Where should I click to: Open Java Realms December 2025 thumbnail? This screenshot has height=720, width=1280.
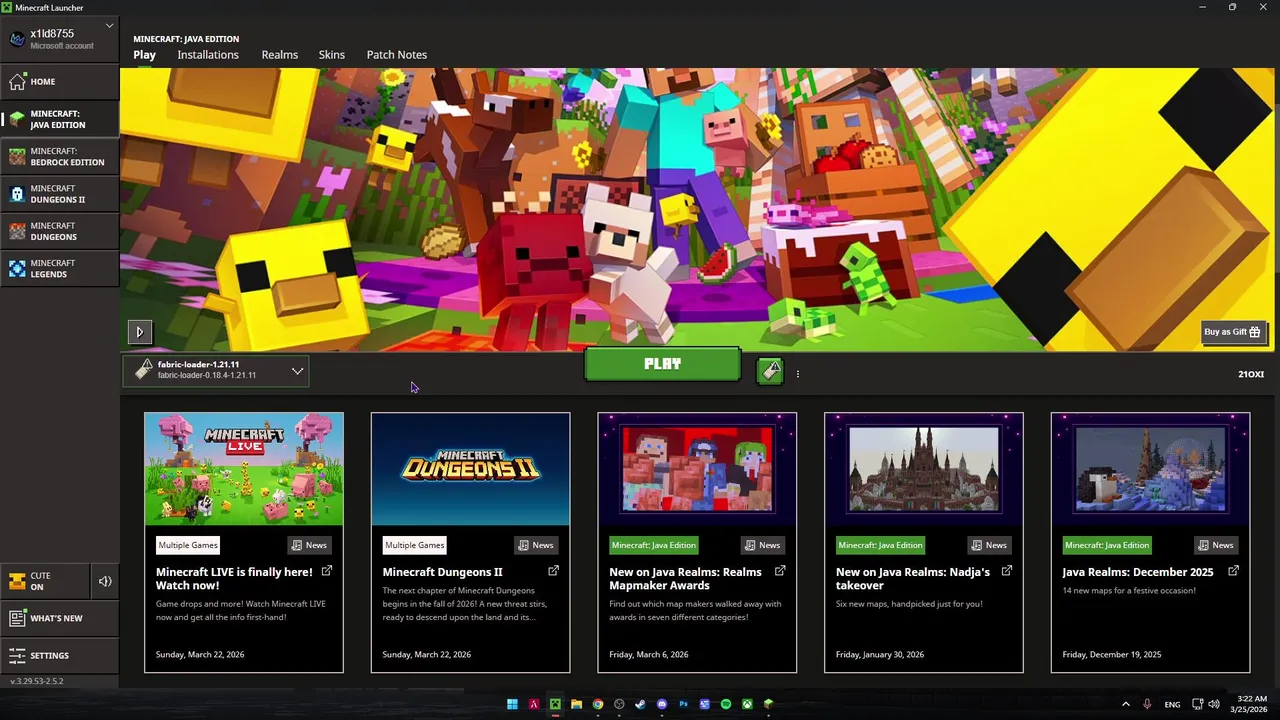(1150, 469)
